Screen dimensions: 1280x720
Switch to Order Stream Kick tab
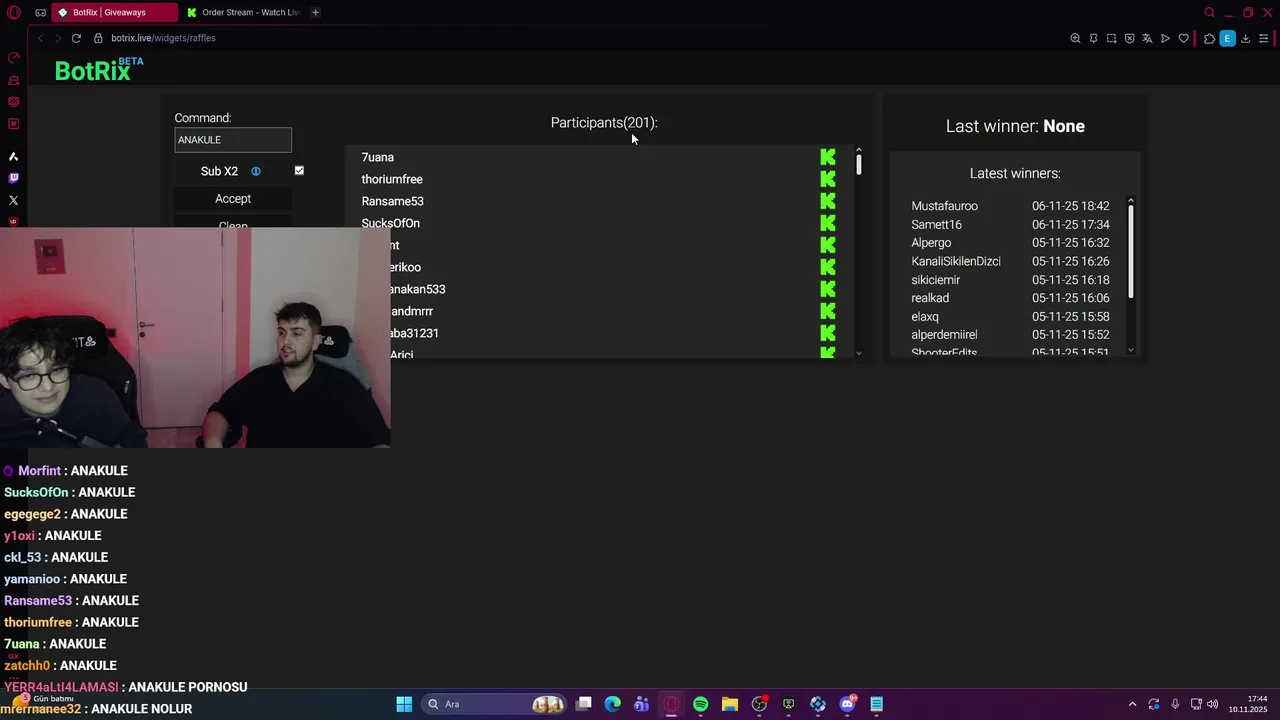pos(242,13)
